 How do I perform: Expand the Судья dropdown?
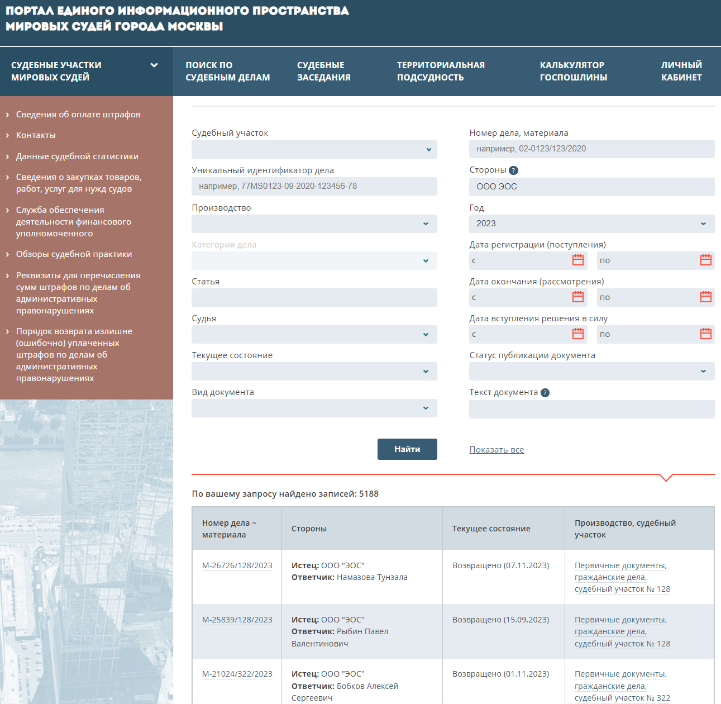314,334
